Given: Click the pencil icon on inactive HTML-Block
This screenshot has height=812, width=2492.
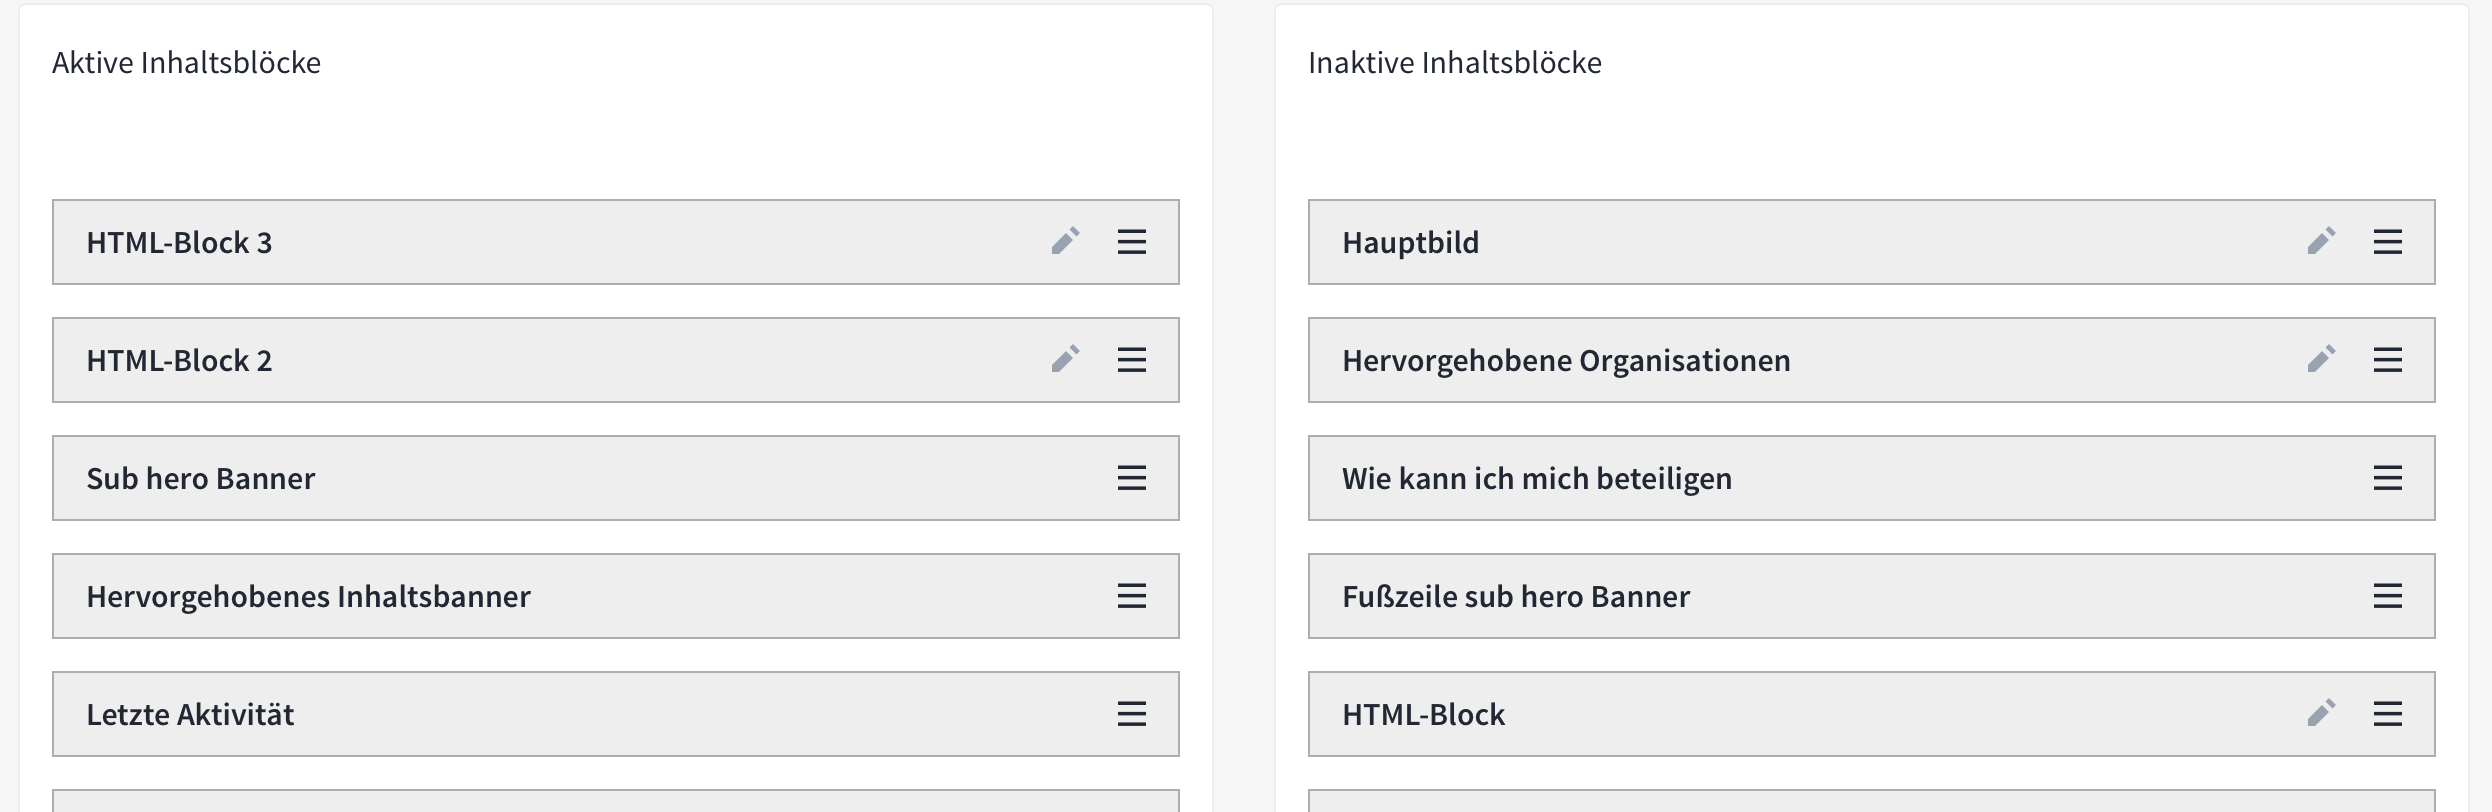Looking at the screenshot, I should [2322, 713].
